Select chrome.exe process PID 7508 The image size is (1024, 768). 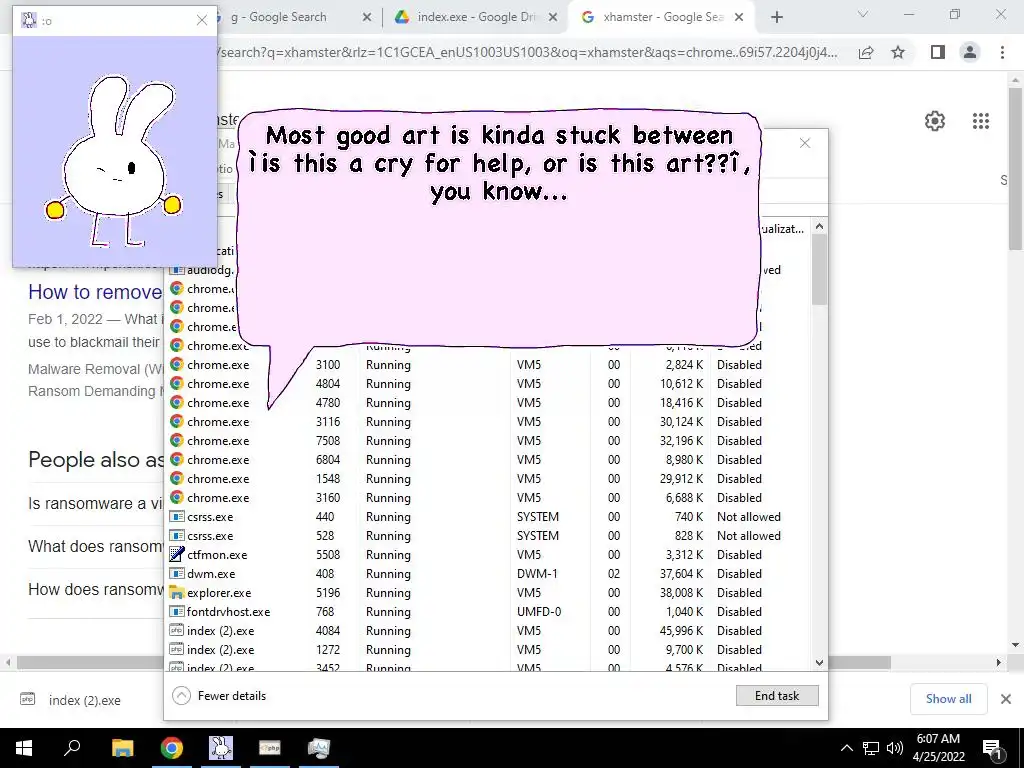pos(488,440)
